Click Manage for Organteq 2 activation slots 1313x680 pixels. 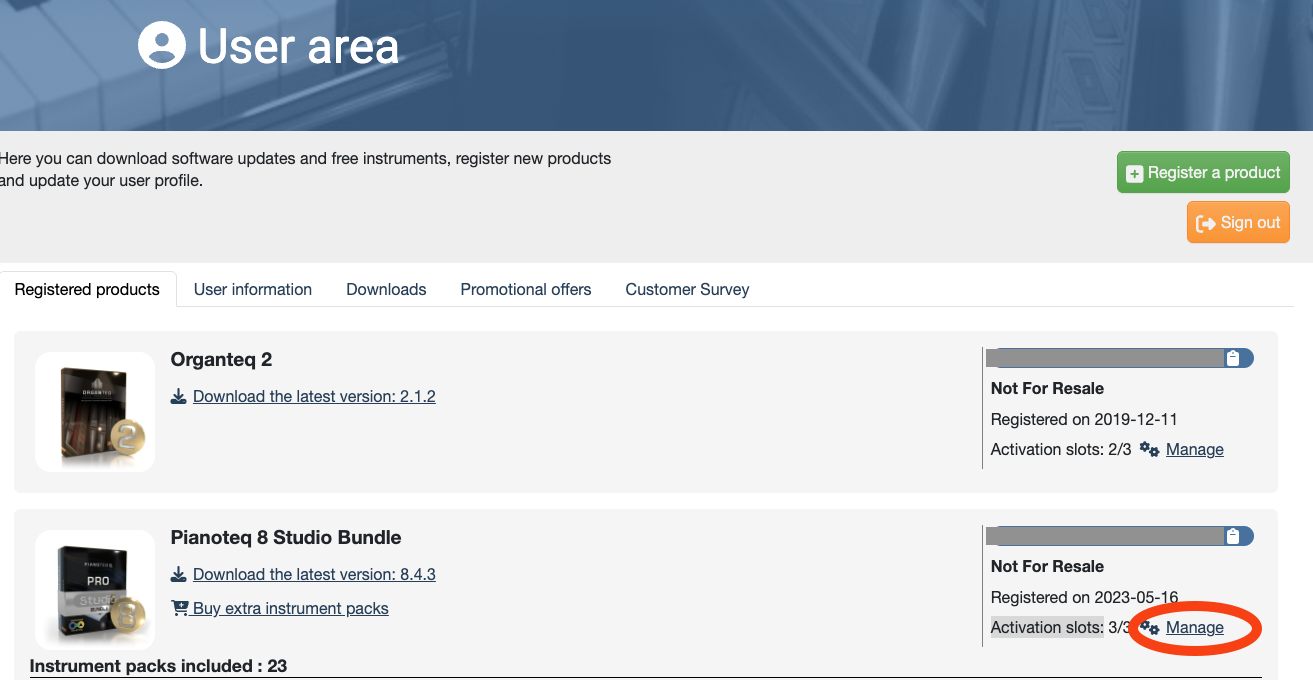[x=1195, y=449]
